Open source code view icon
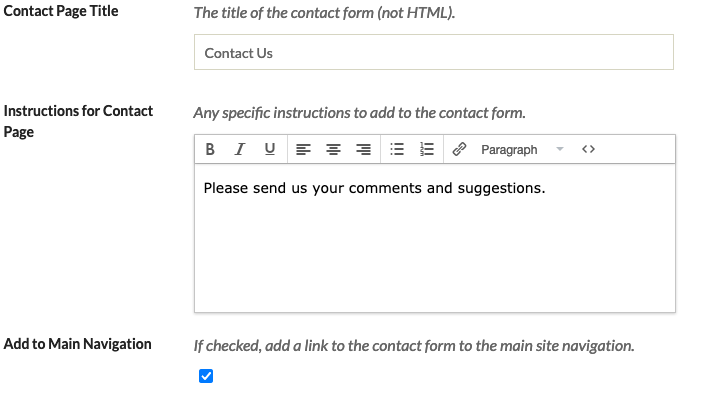Screen dimensions: 715x394 (x=588, y=149)
